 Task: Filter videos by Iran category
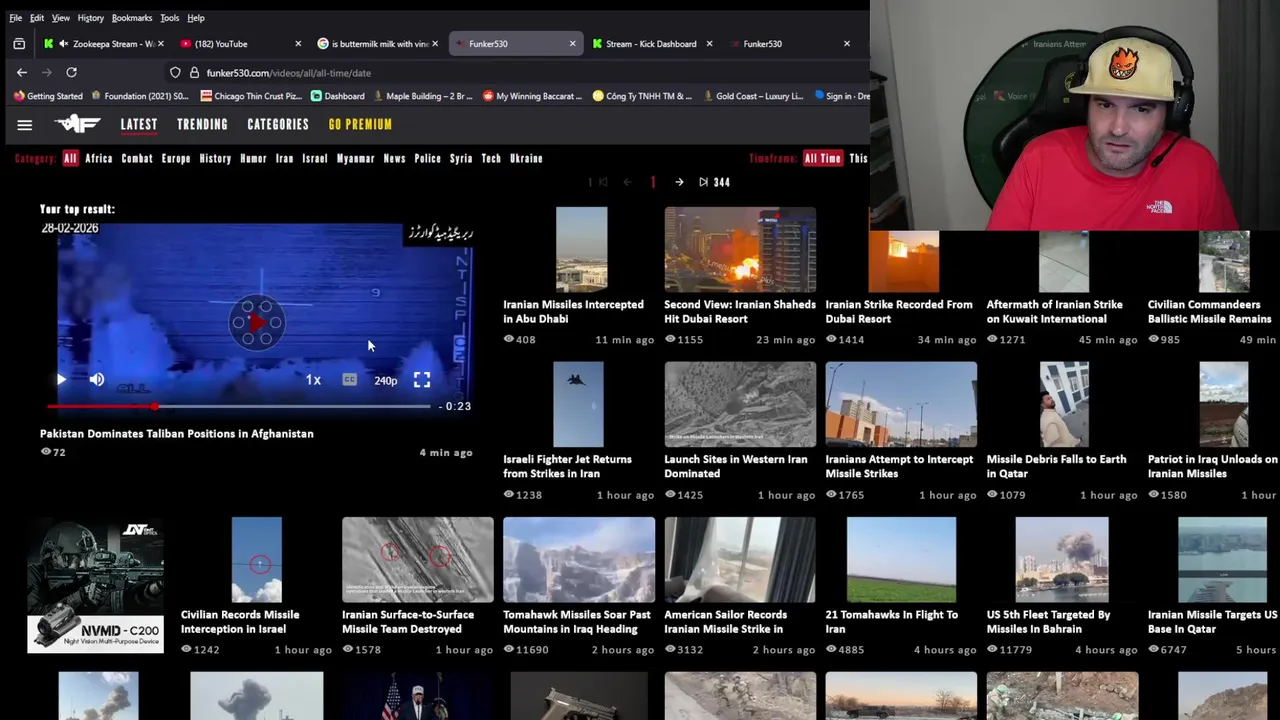tap(285, 158)
